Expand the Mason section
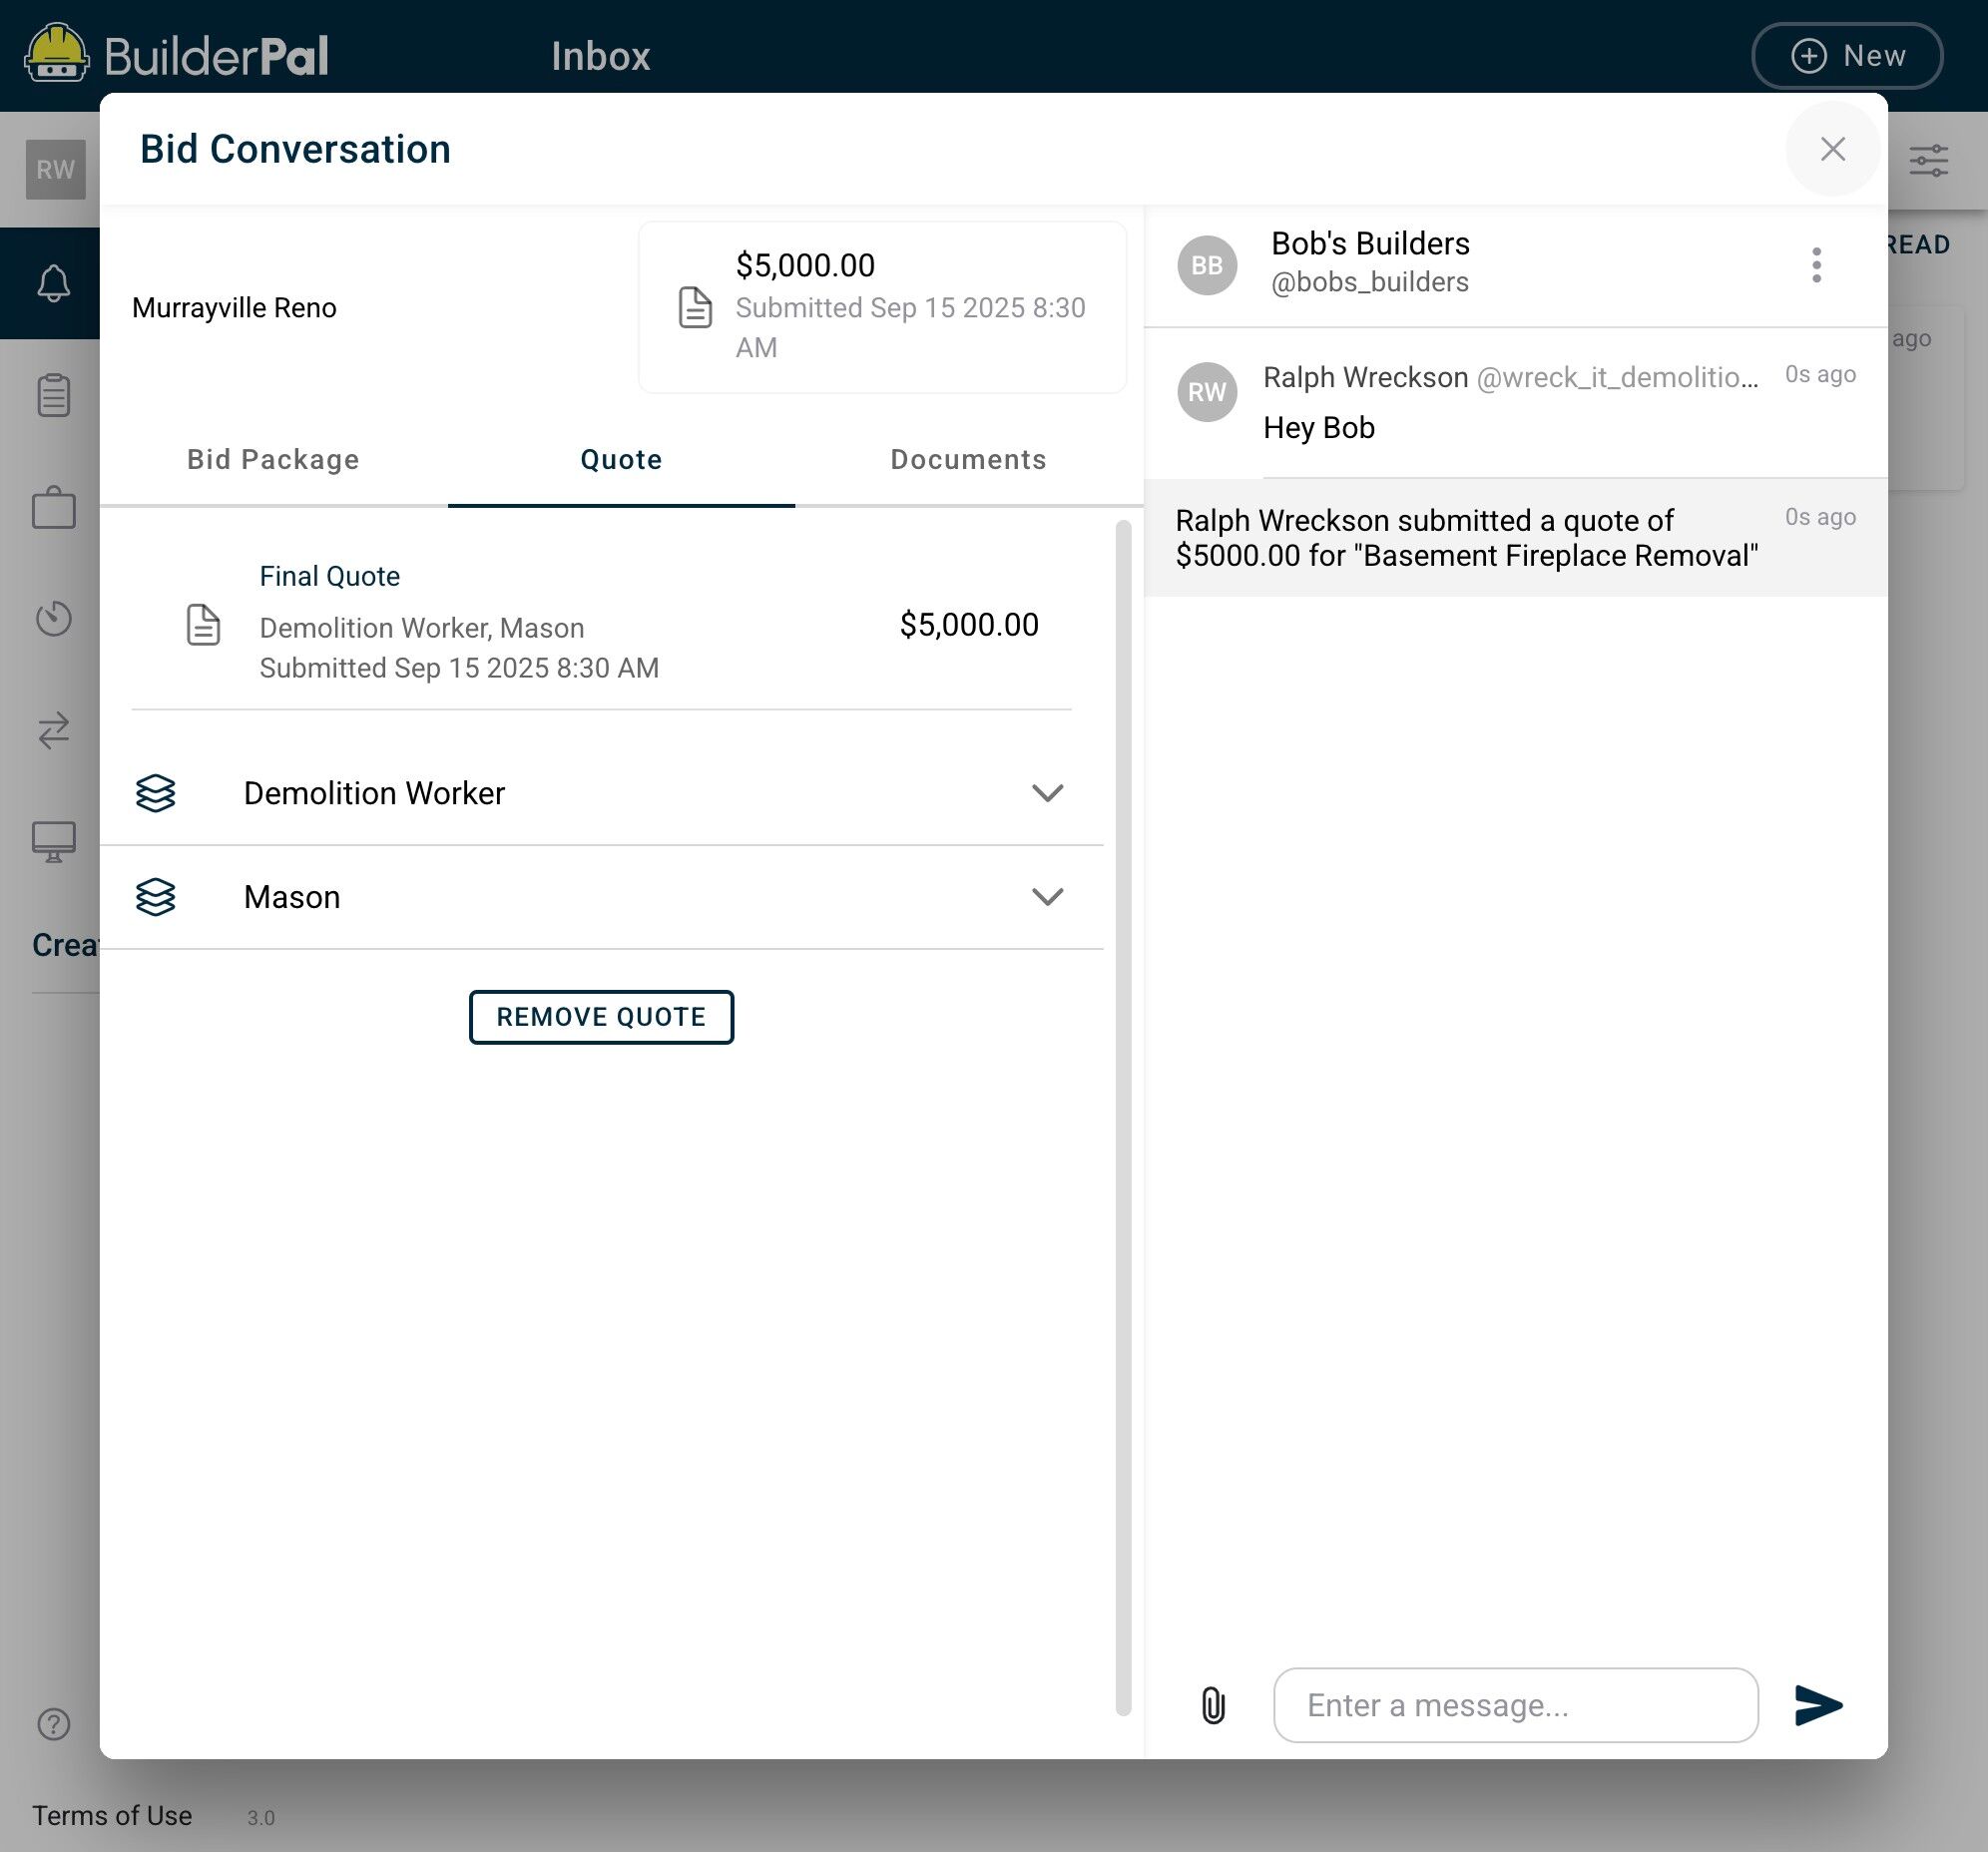The height and width of the screenshot is (1852, 1988). click(601, 897)
